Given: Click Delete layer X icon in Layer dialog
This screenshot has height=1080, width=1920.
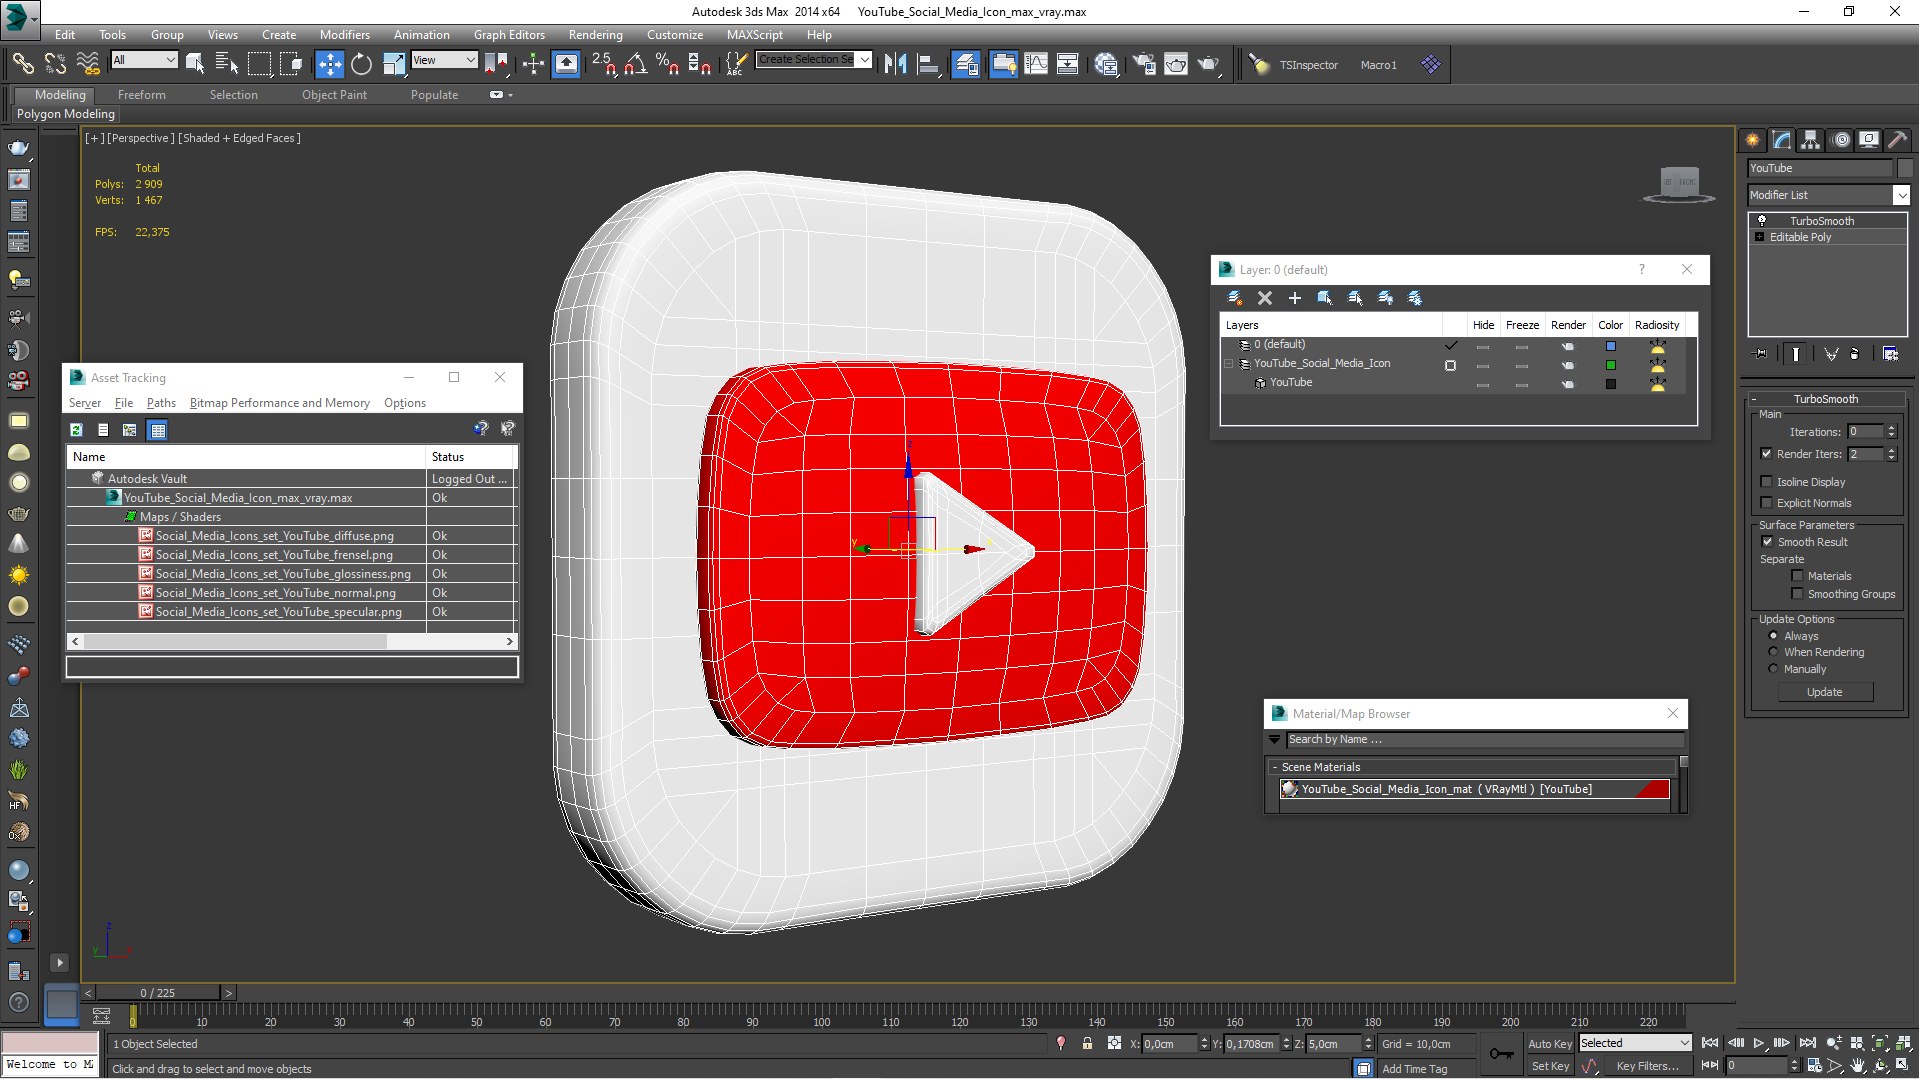Looking at the screenshot, I should [1265, 298].
